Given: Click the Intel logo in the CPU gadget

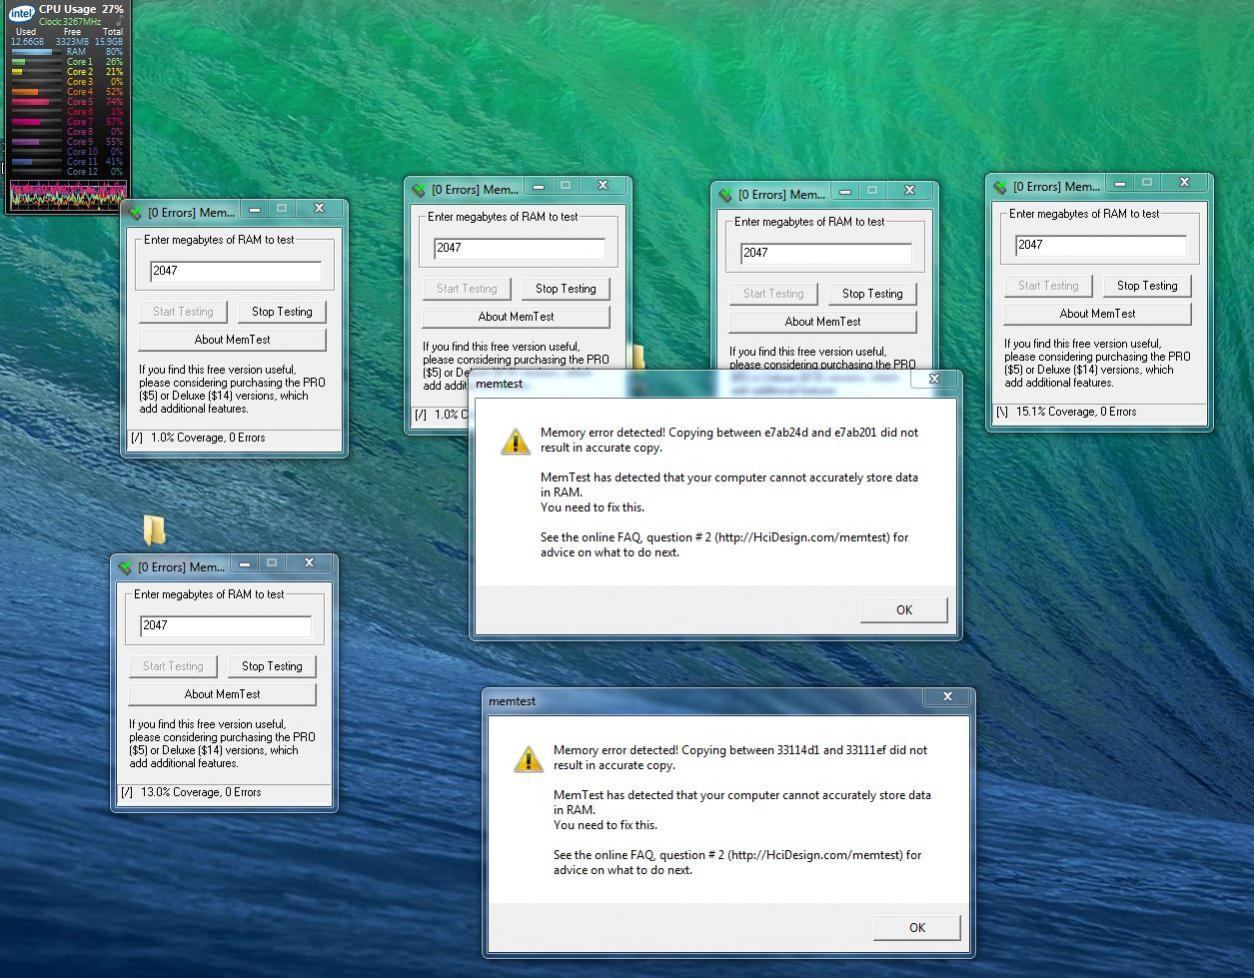Looking at the screenshot, I should click(x=21, y=13).
